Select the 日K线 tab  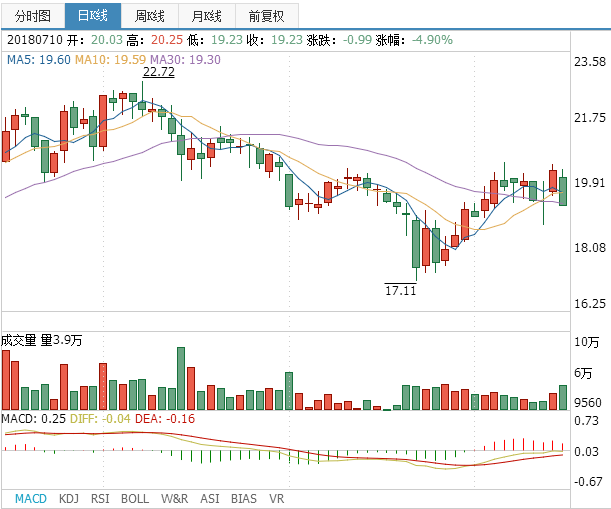pyautogui.click(x=93, y=16)
